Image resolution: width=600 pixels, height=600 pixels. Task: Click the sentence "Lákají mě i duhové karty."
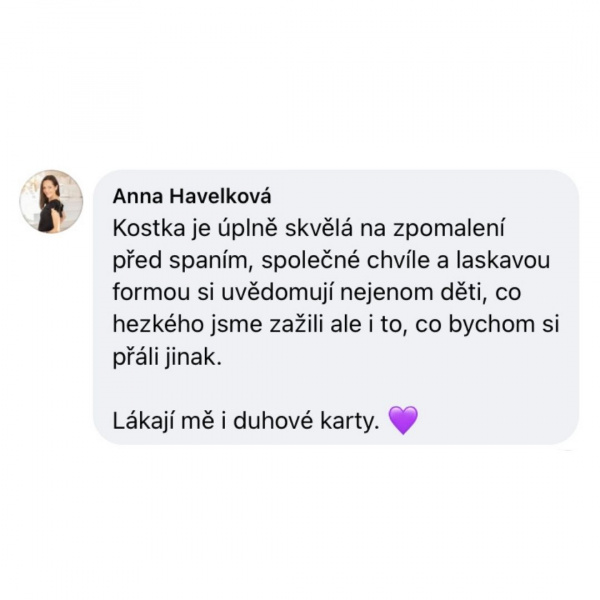(246, 422)
